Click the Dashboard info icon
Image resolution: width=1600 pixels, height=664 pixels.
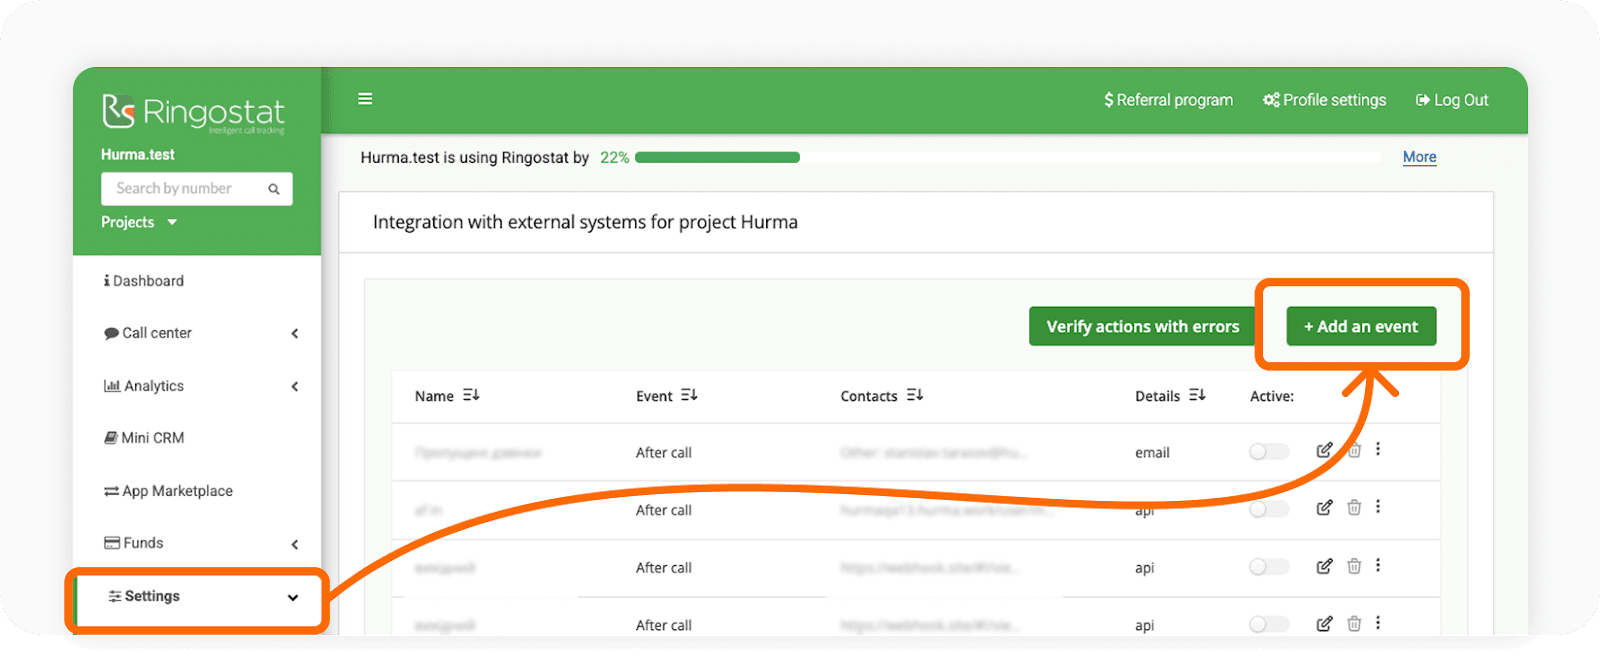(107, 281)
